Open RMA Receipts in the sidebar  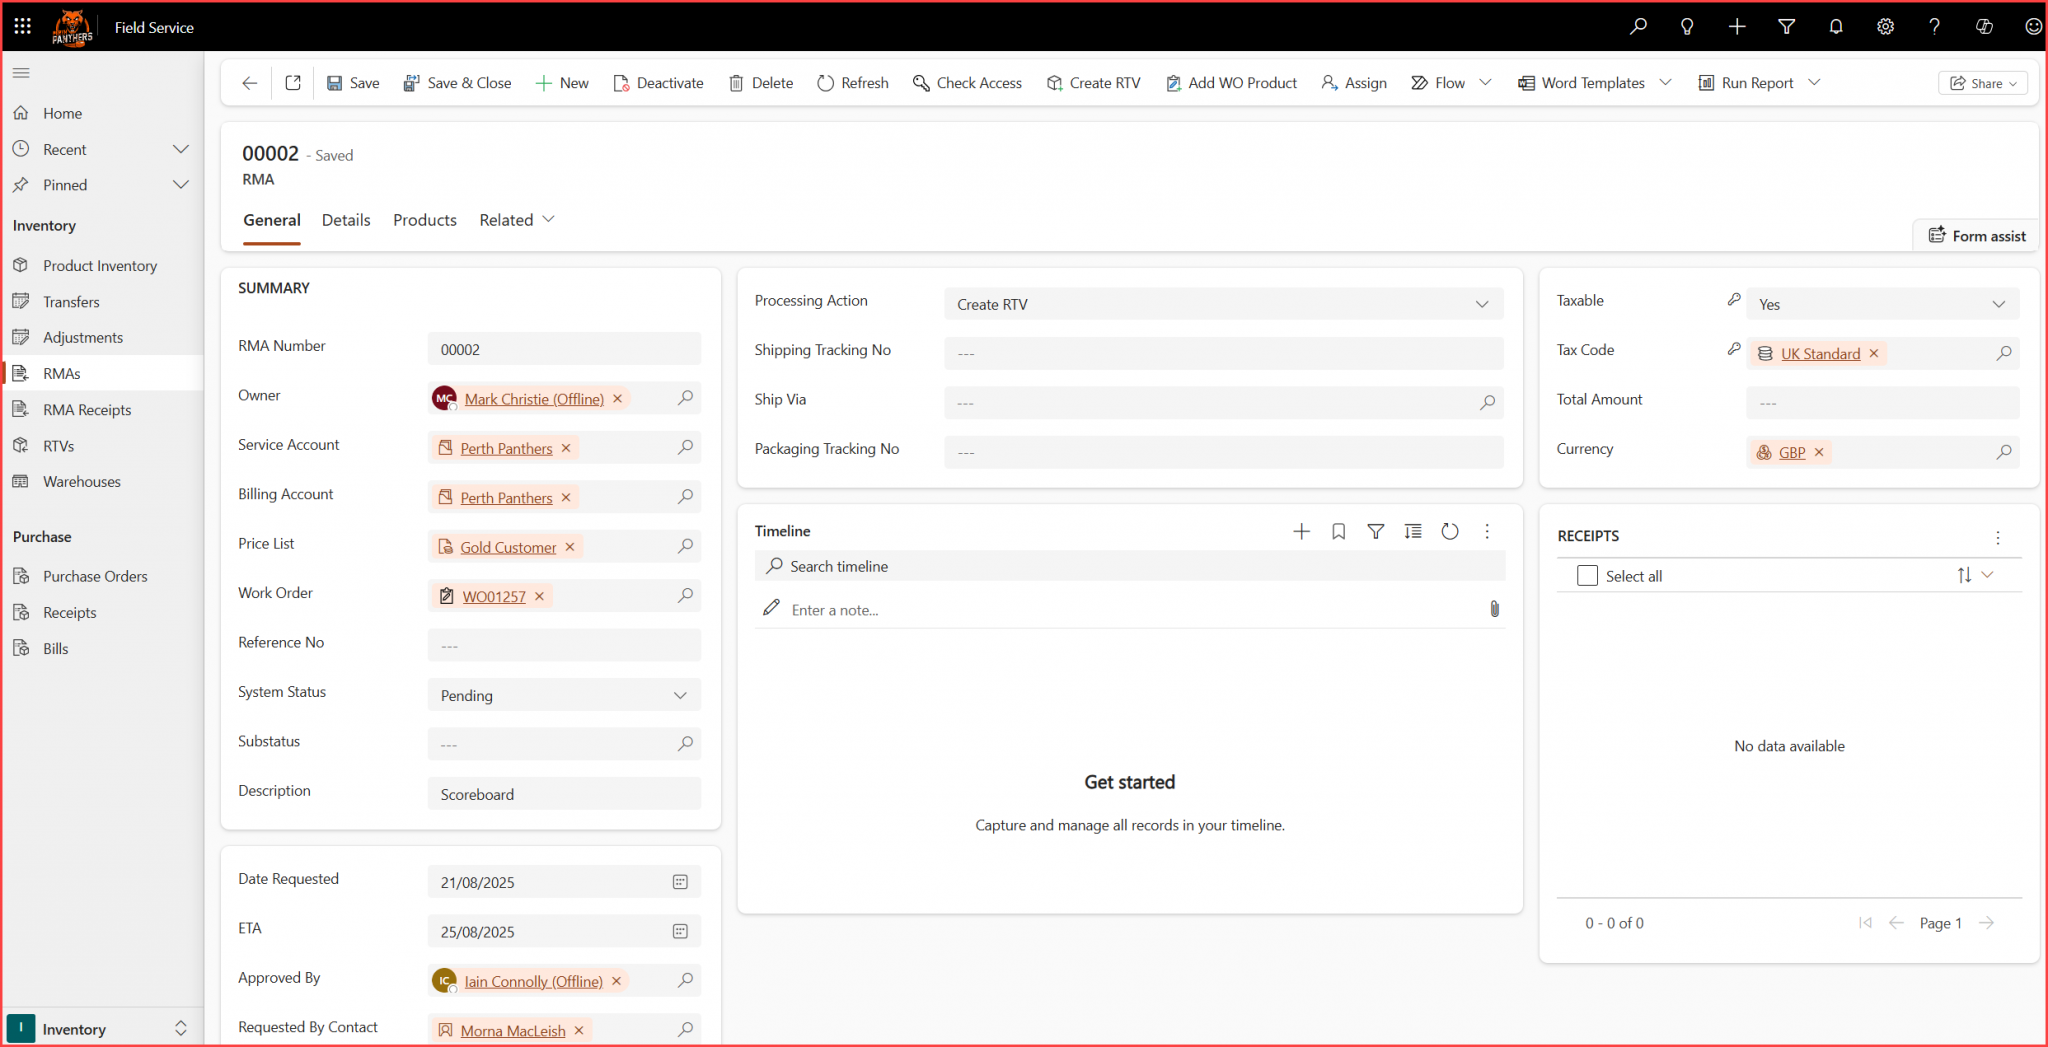coord(87,410)
